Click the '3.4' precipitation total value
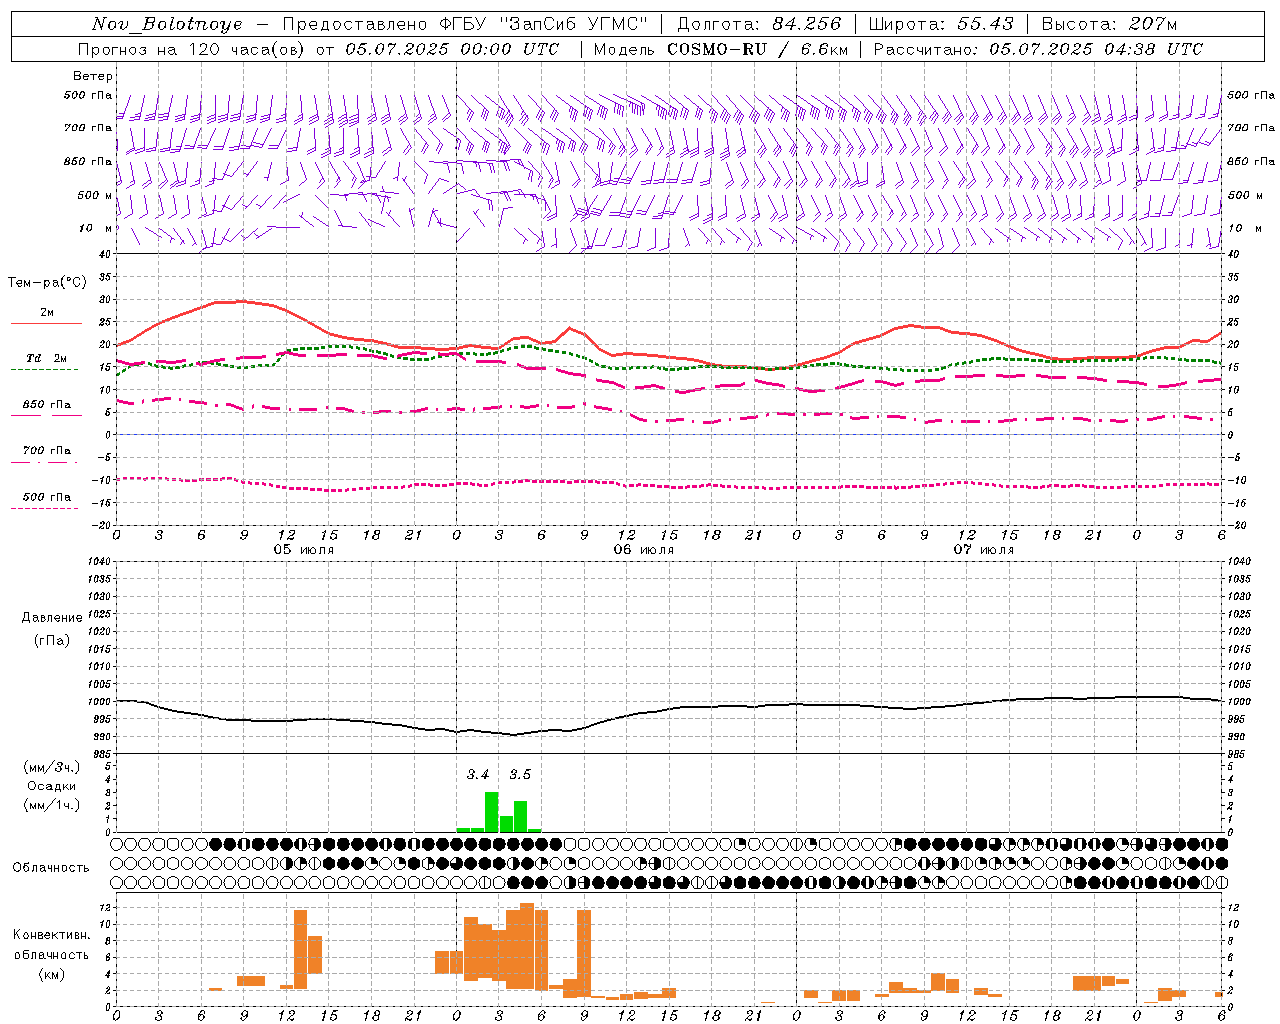 478,774
